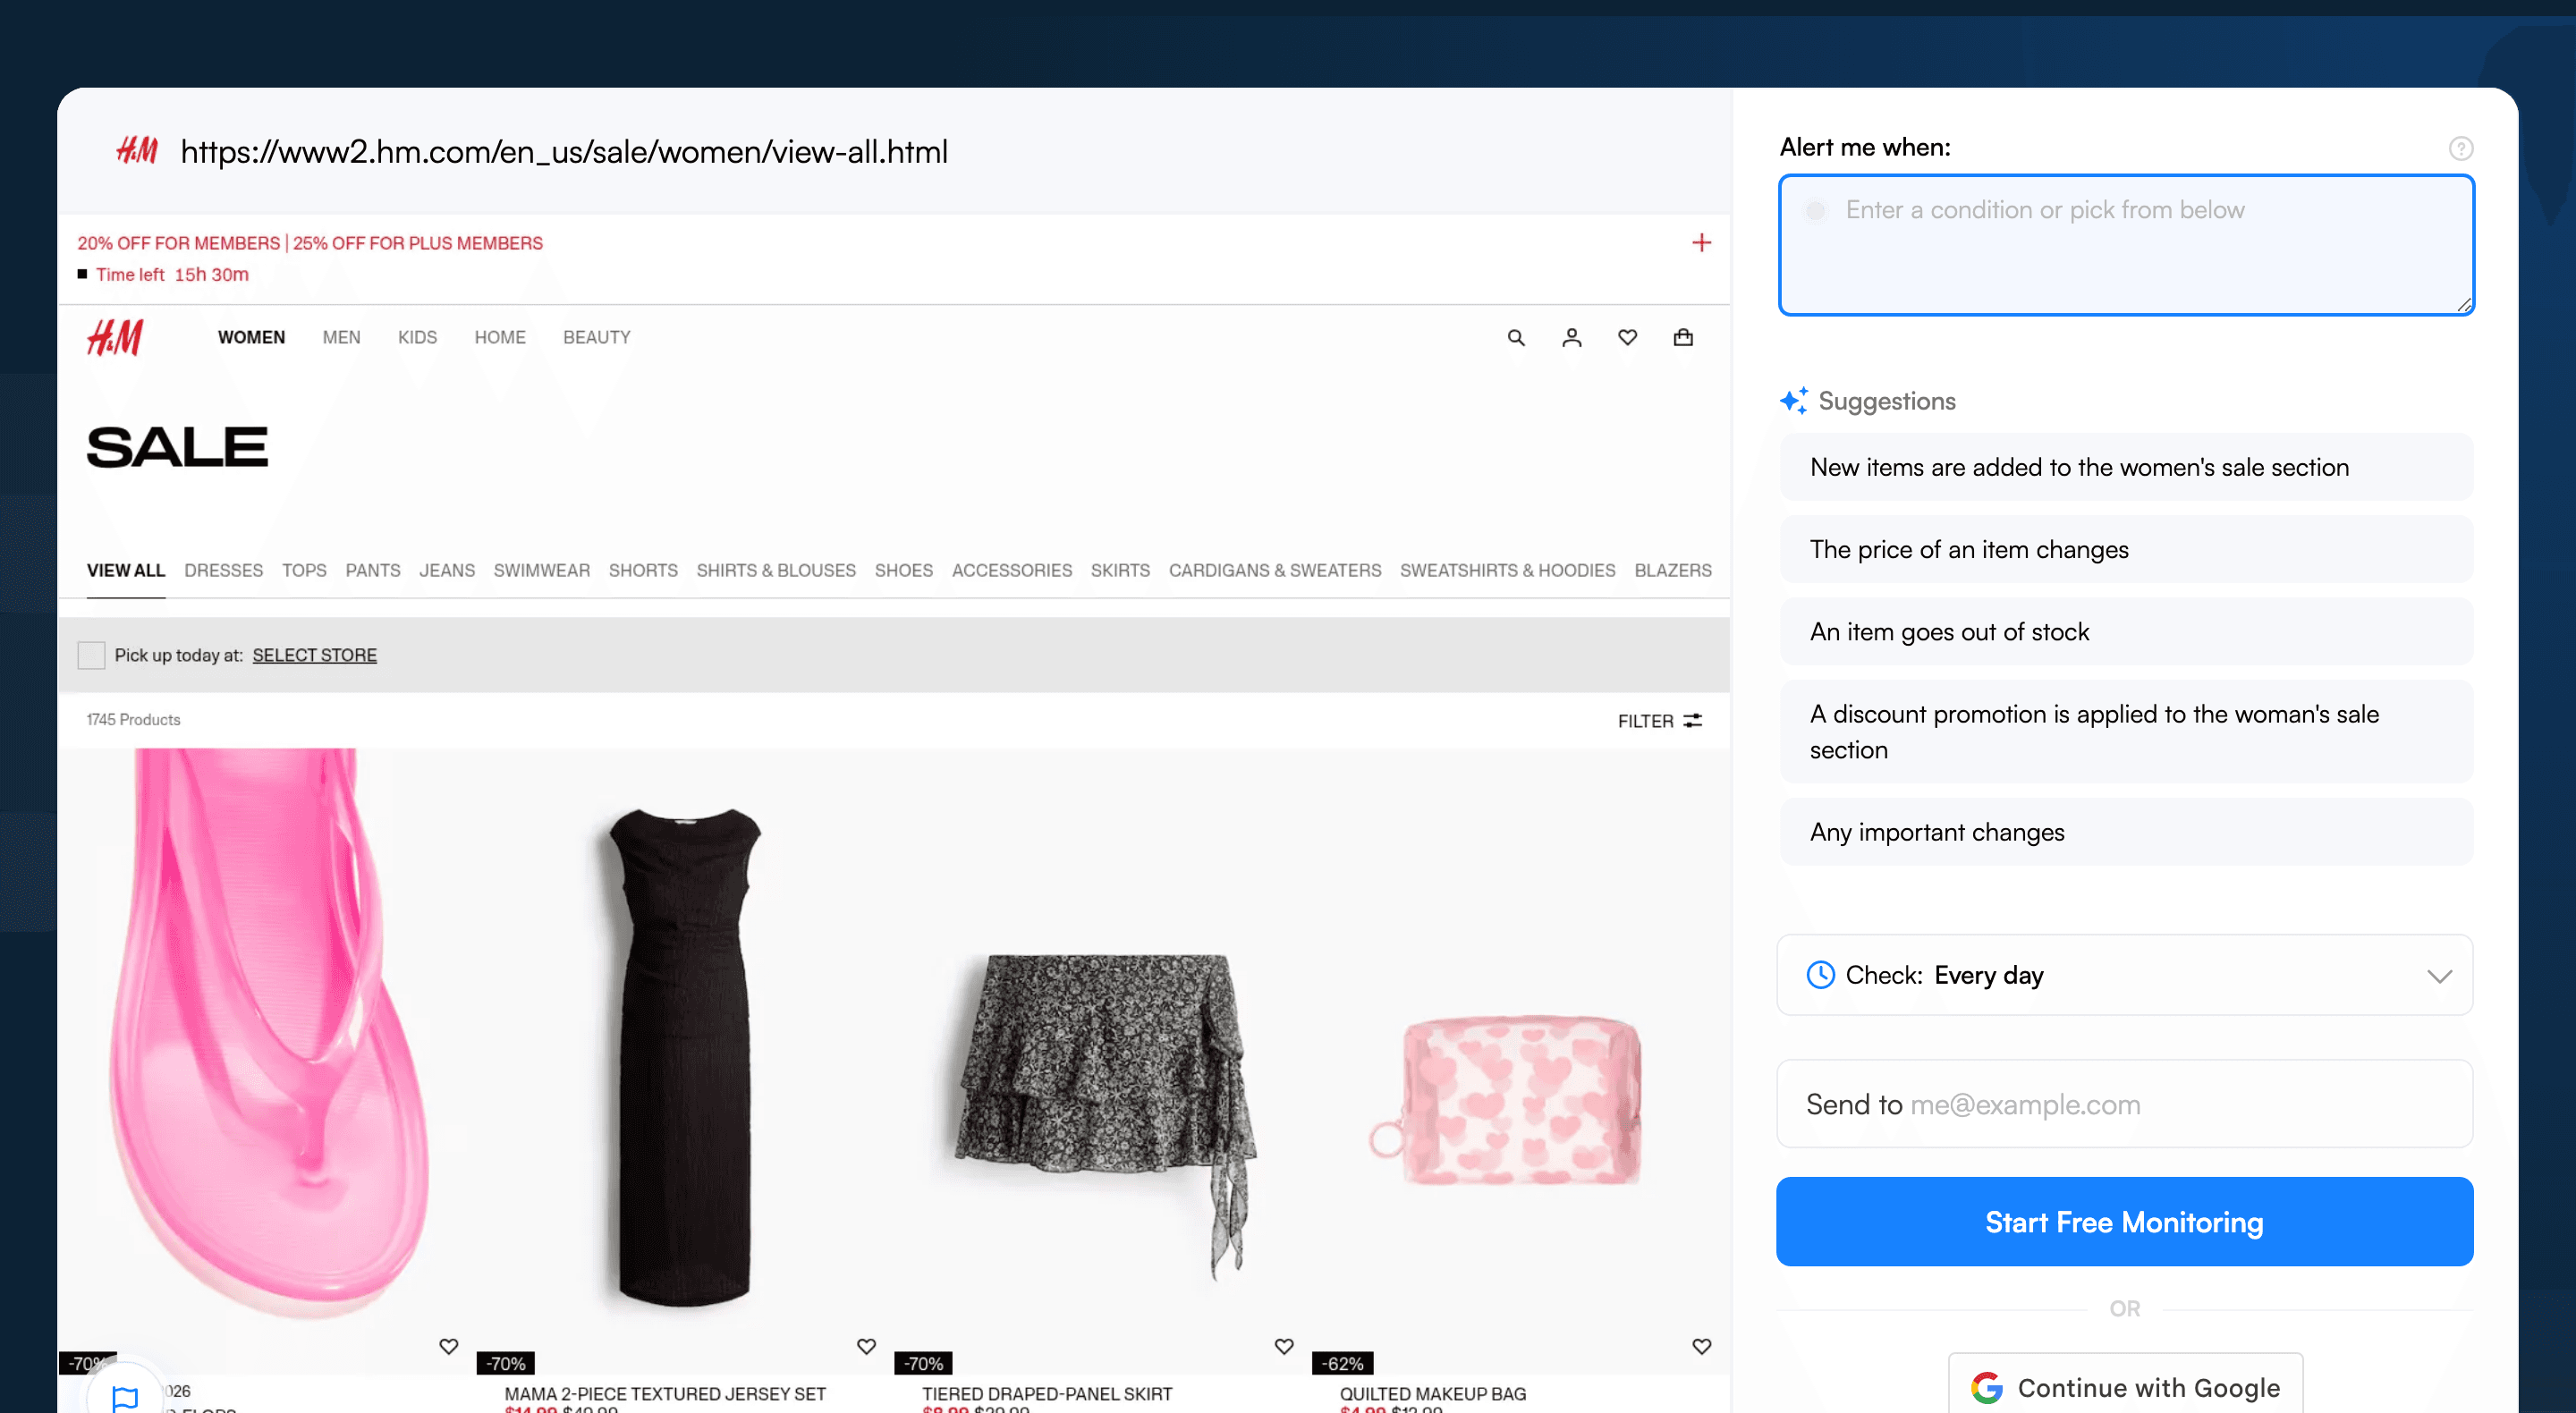Click the H&M logo in site header
The height and width of the screenshot is (1413, 2576).
(x=115, y=338)
